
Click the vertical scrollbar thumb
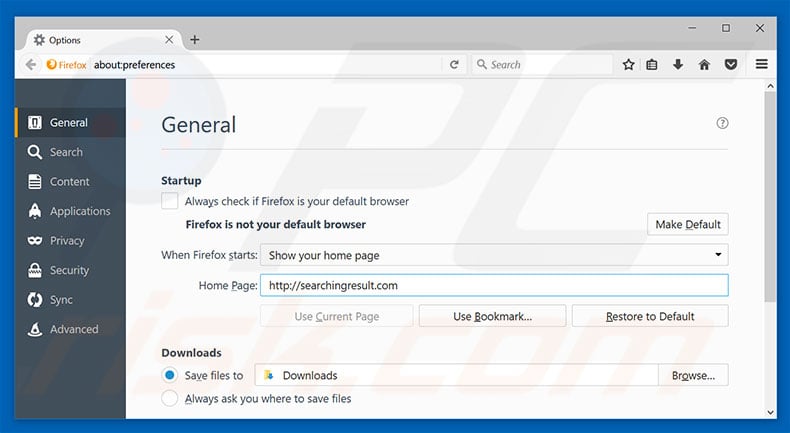tap(770, 197)
